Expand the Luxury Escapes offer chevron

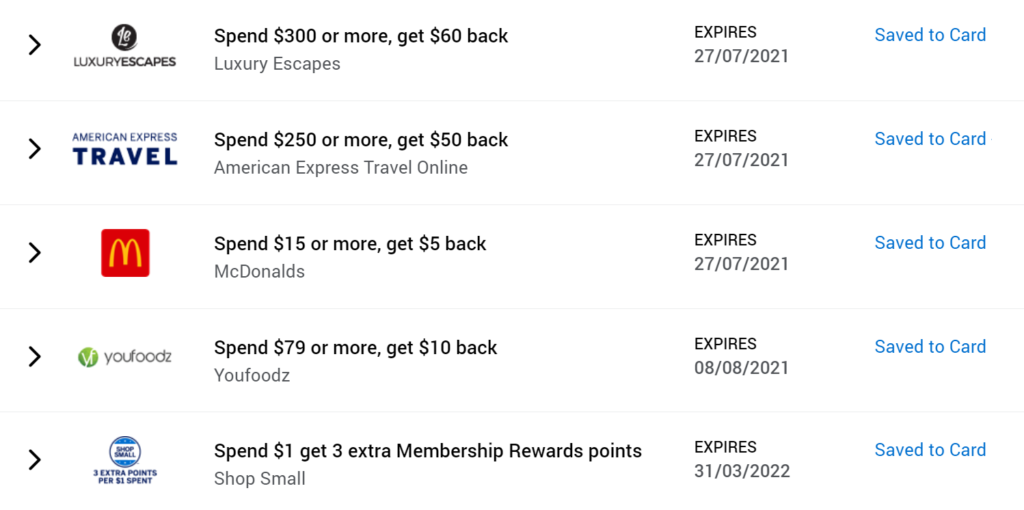[x=35, y=45]
